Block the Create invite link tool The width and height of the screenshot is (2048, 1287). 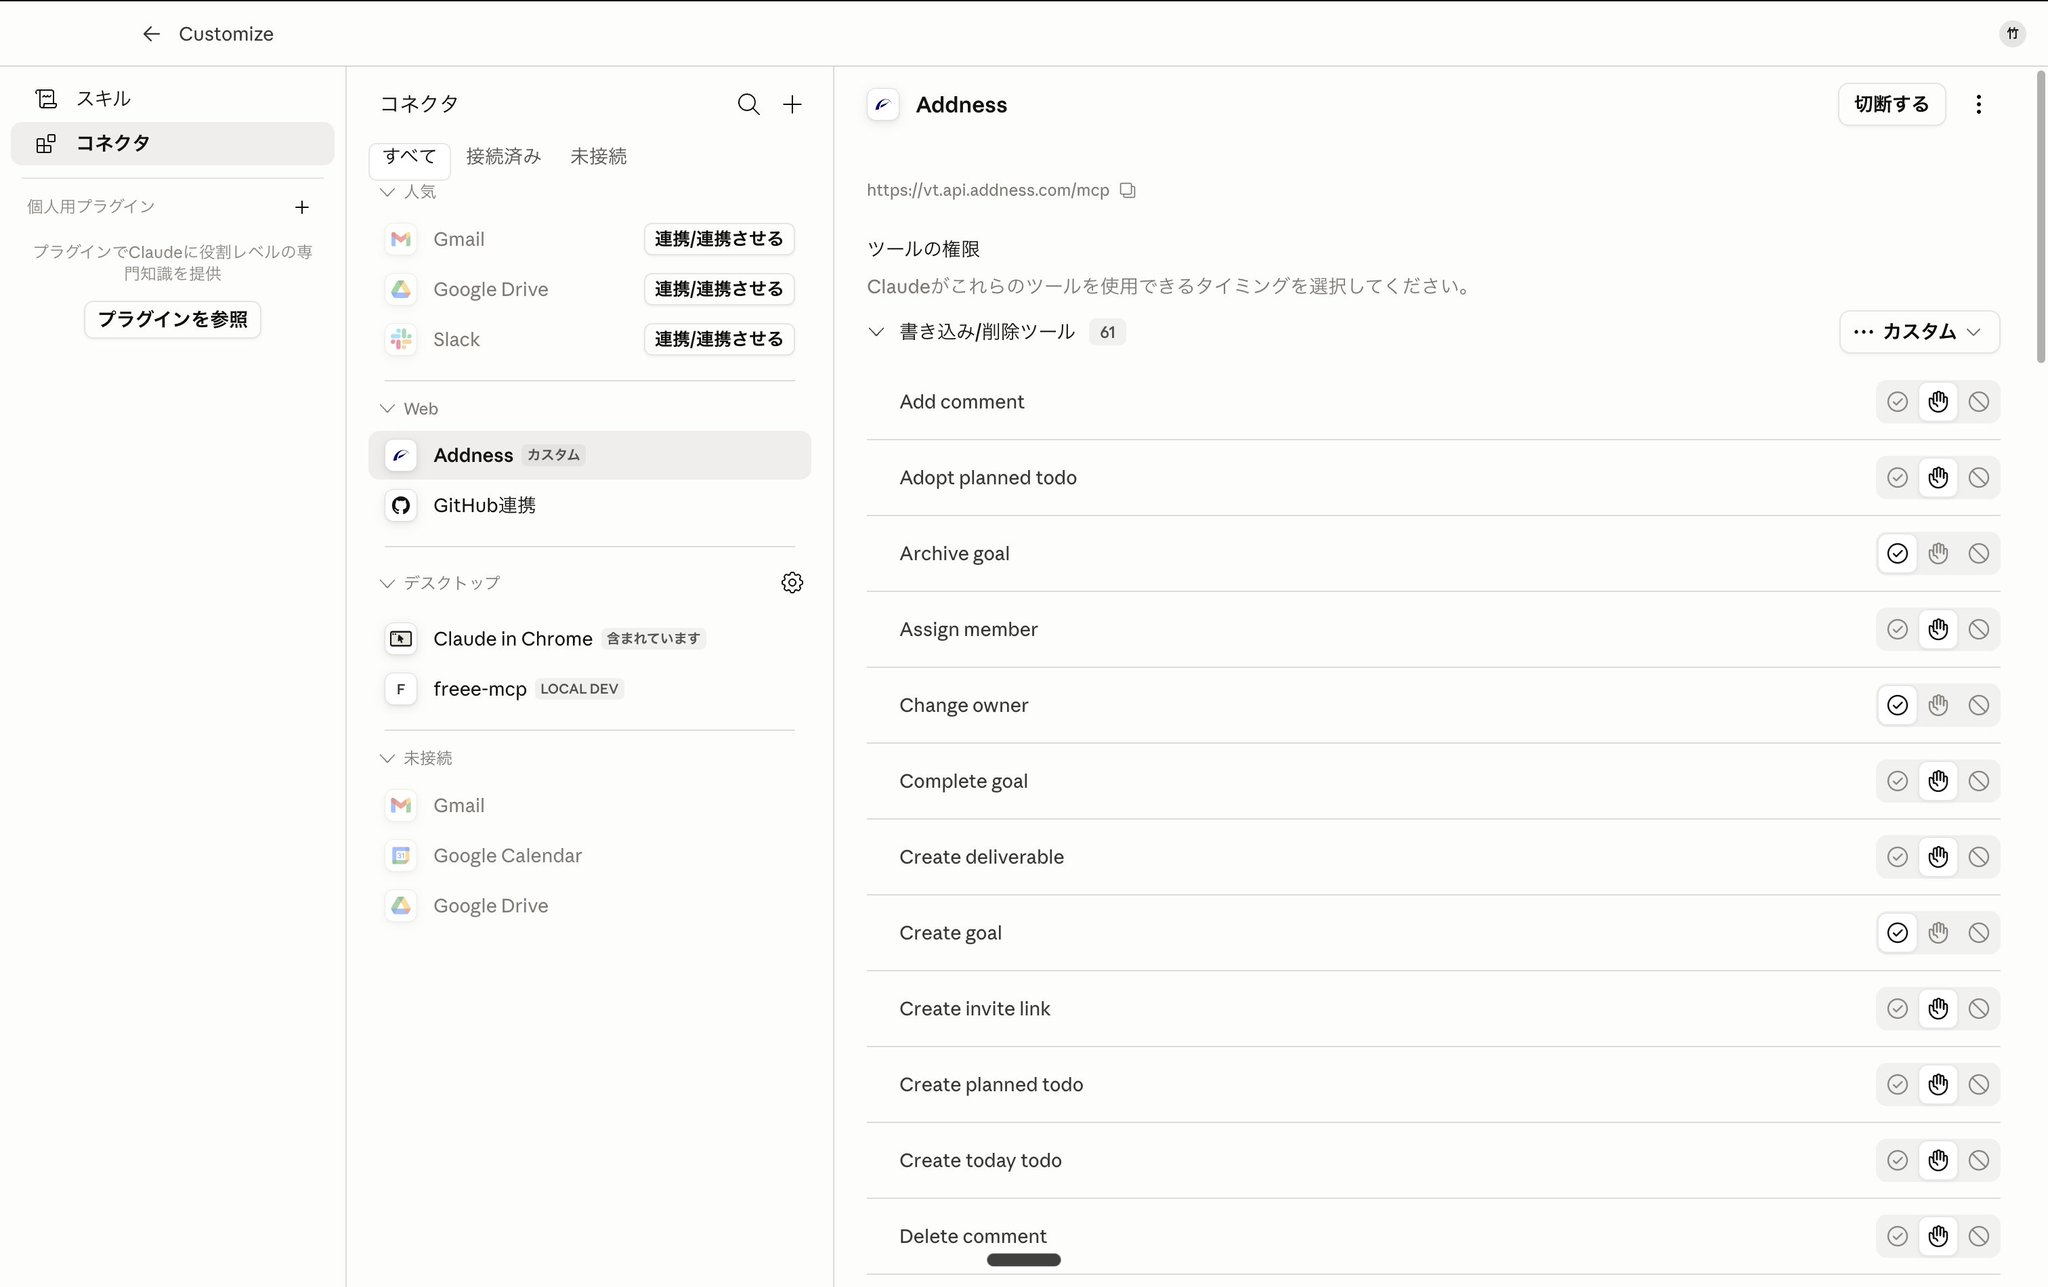tap(1978, 1009)
